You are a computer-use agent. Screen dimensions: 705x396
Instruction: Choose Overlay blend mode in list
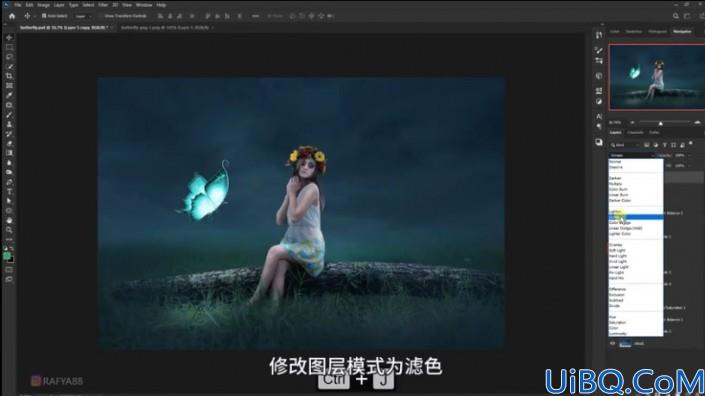635,245
